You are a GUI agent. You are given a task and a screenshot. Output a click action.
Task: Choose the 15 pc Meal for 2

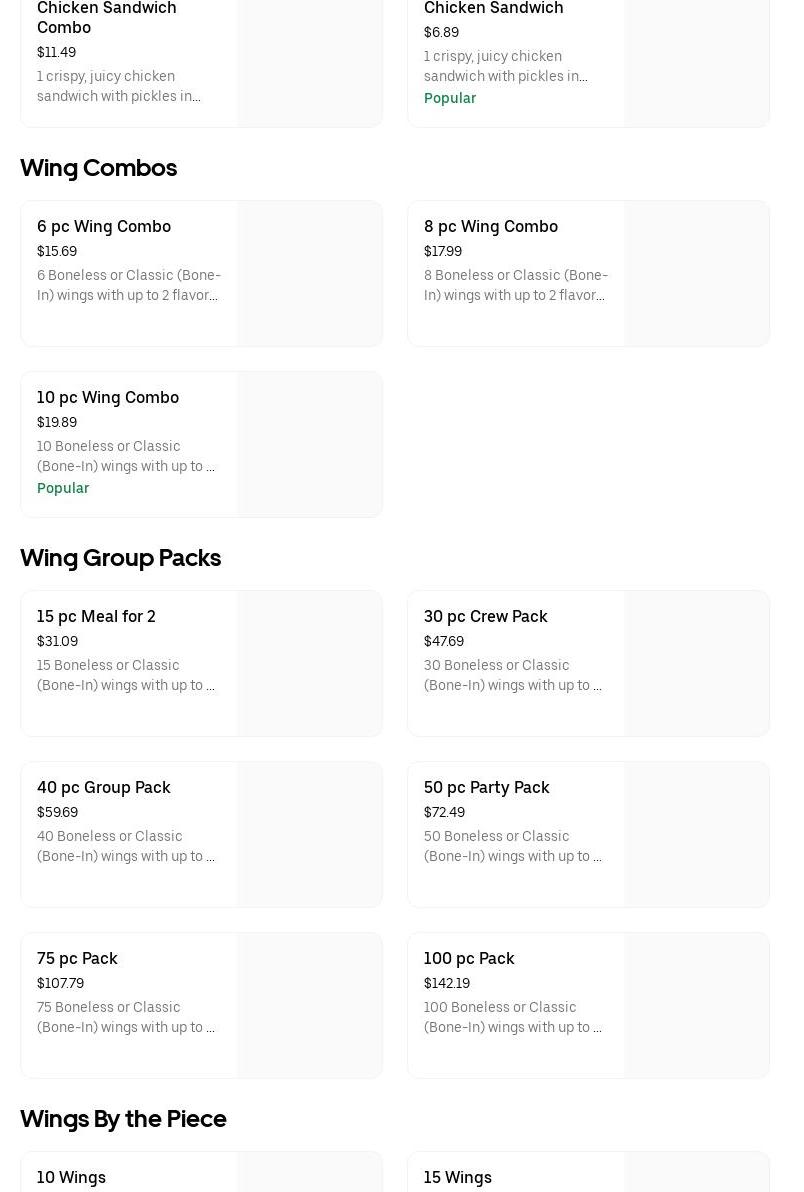click(x=96, y=617)
